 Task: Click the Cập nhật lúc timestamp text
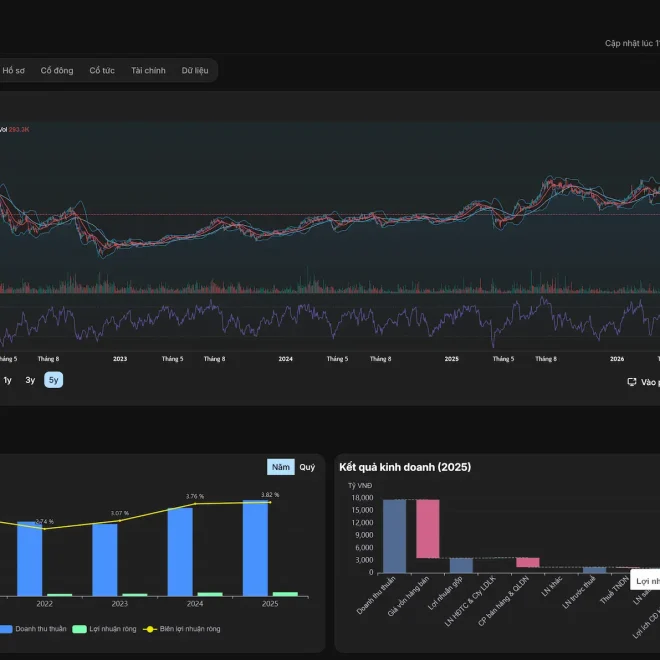[x=632, y=43]
